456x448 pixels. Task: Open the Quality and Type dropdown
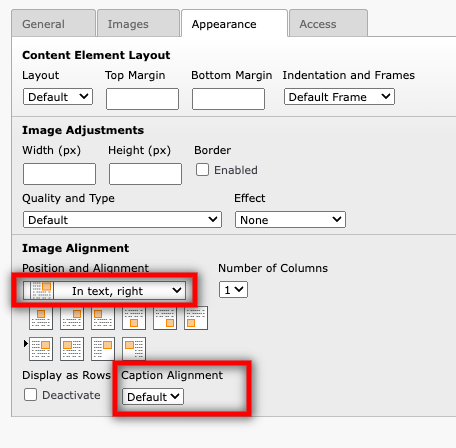pyautogui.click(x=122, y=219)
